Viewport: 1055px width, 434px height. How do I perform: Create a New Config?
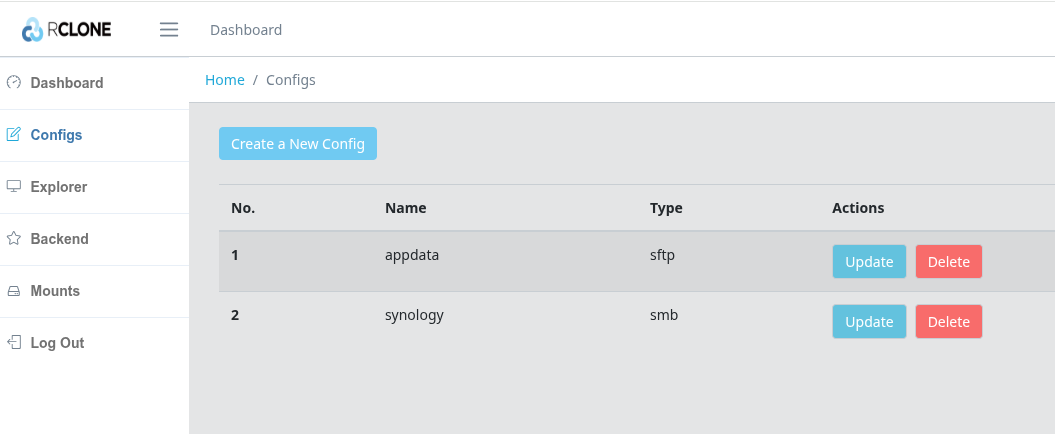pos(298,144)
